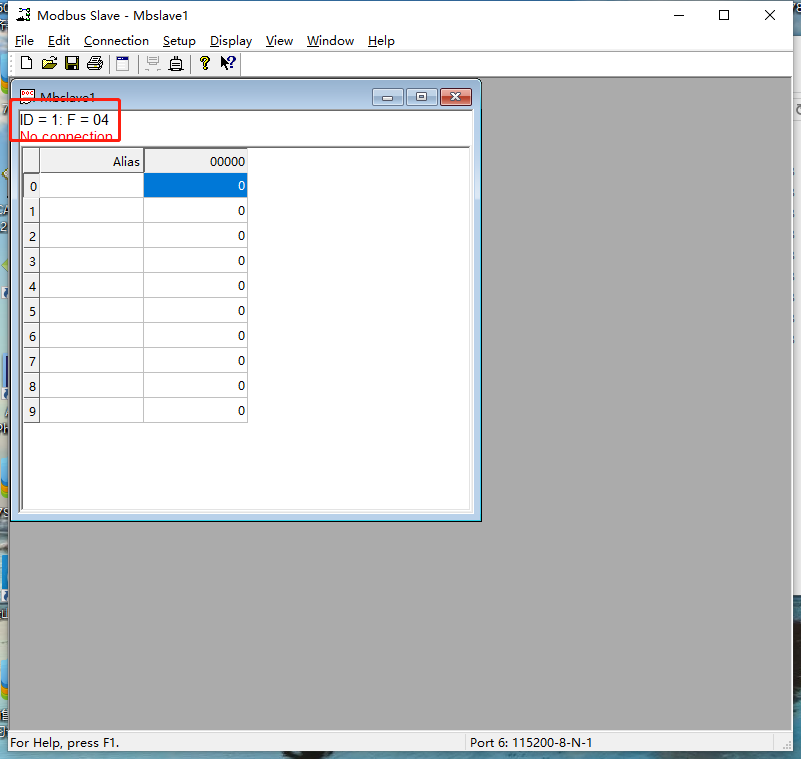The width and height of the screenshot is (801, 759).
Task: Open a file using the folder icon
Action: (x=49, y=64)
